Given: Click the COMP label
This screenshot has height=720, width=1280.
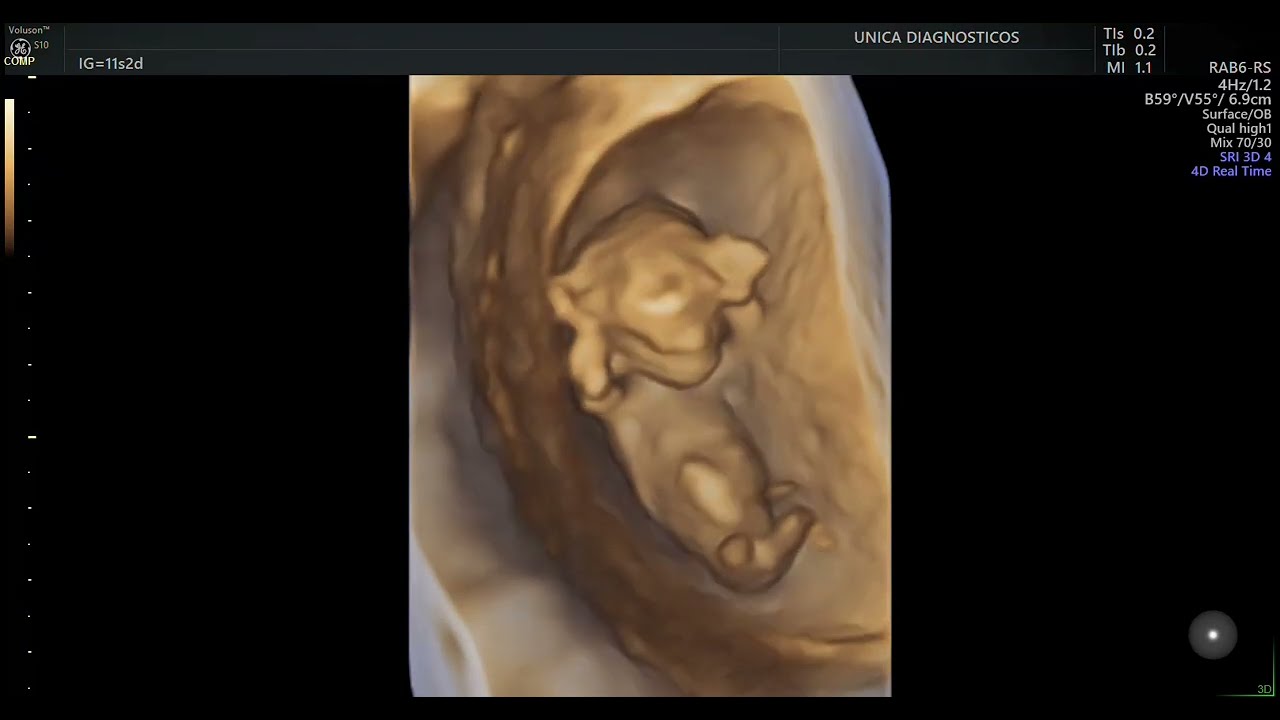Looking at the screenshot, I should 19,61.
